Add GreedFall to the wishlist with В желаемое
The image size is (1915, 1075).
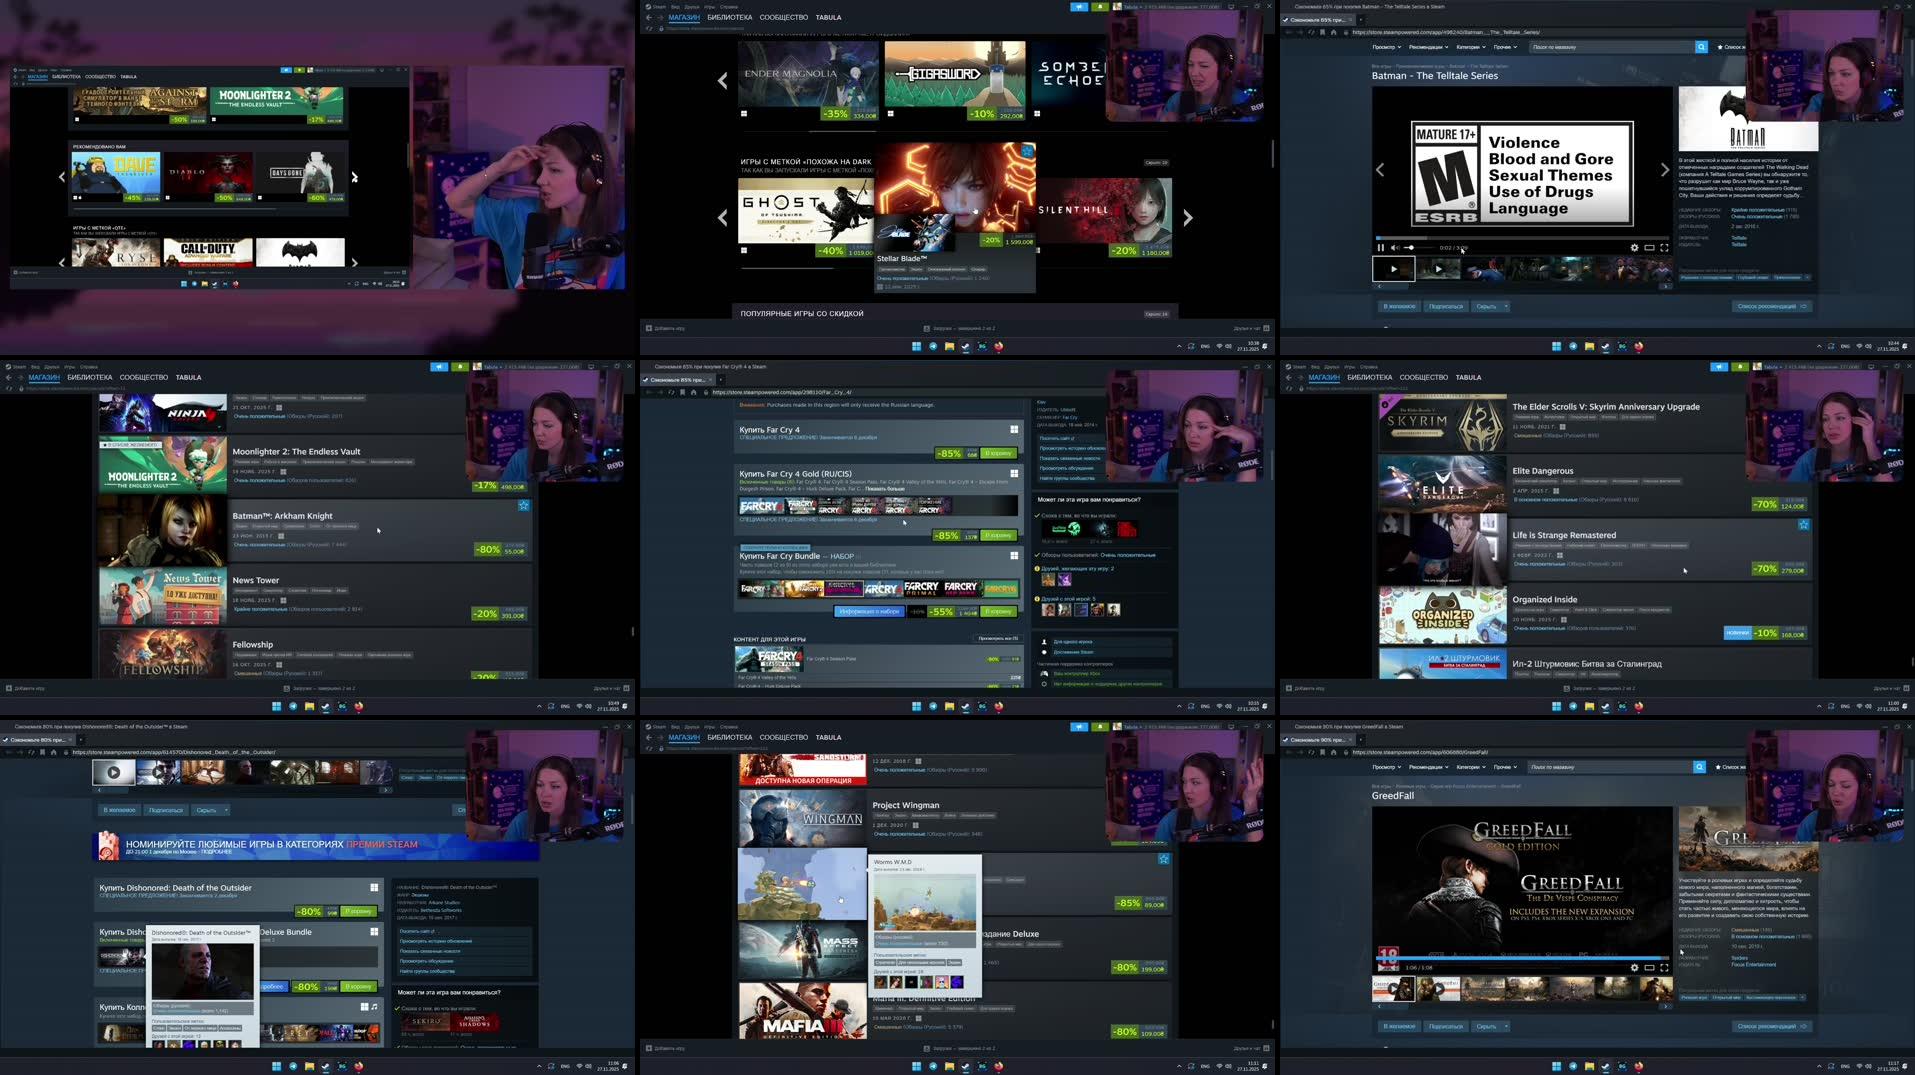[1400, 1025]
